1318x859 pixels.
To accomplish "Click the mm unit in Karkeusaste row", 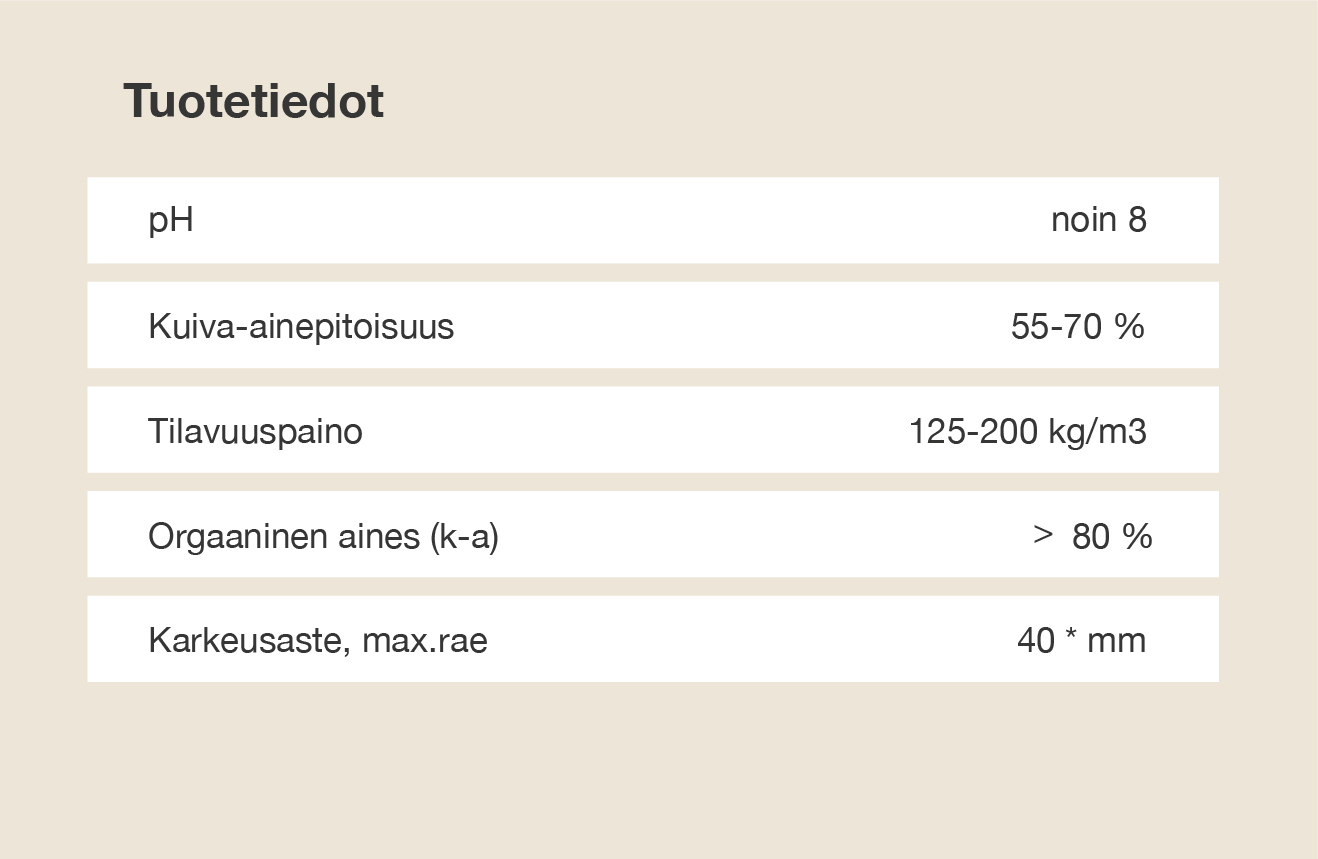I will [x=1116, y=641].
